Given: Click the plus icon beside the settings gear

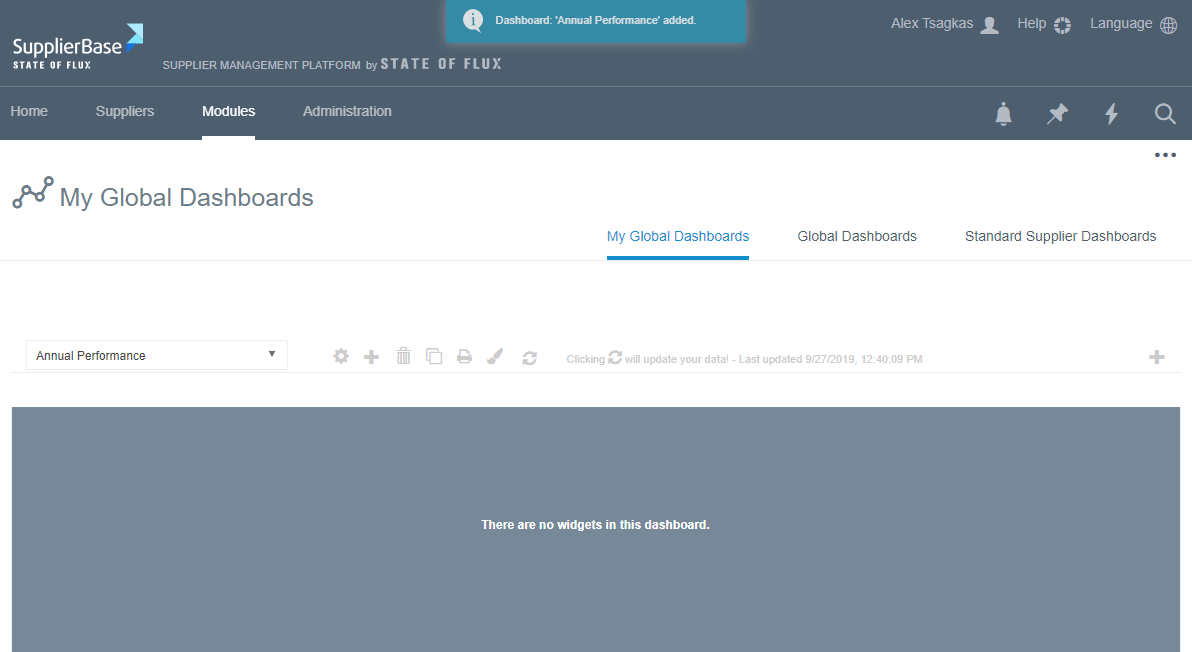Looking at the screenshot, I should click(371, 356).
